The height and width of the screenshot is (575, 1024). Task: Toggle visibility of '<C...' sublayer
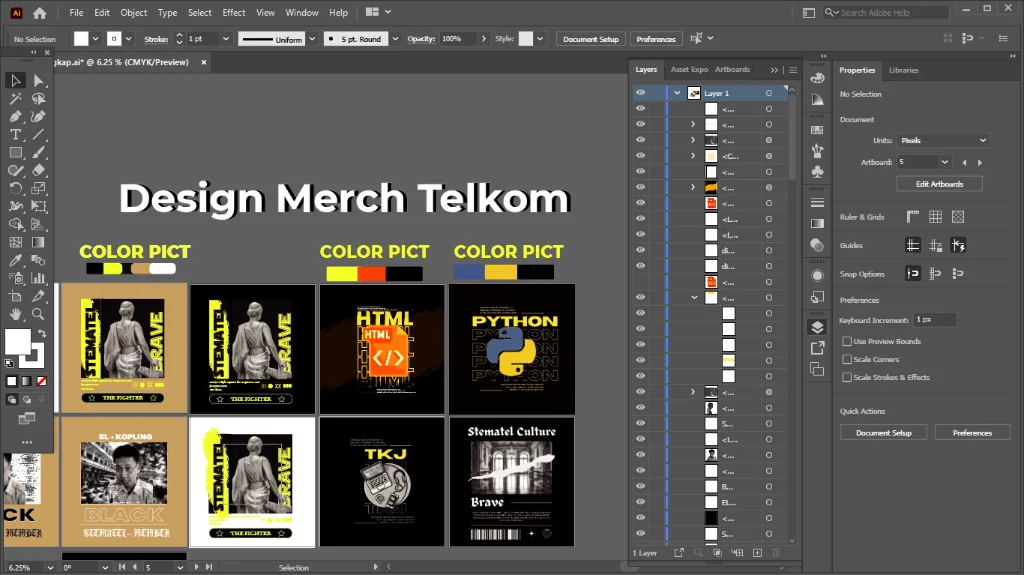pos(641,156)
